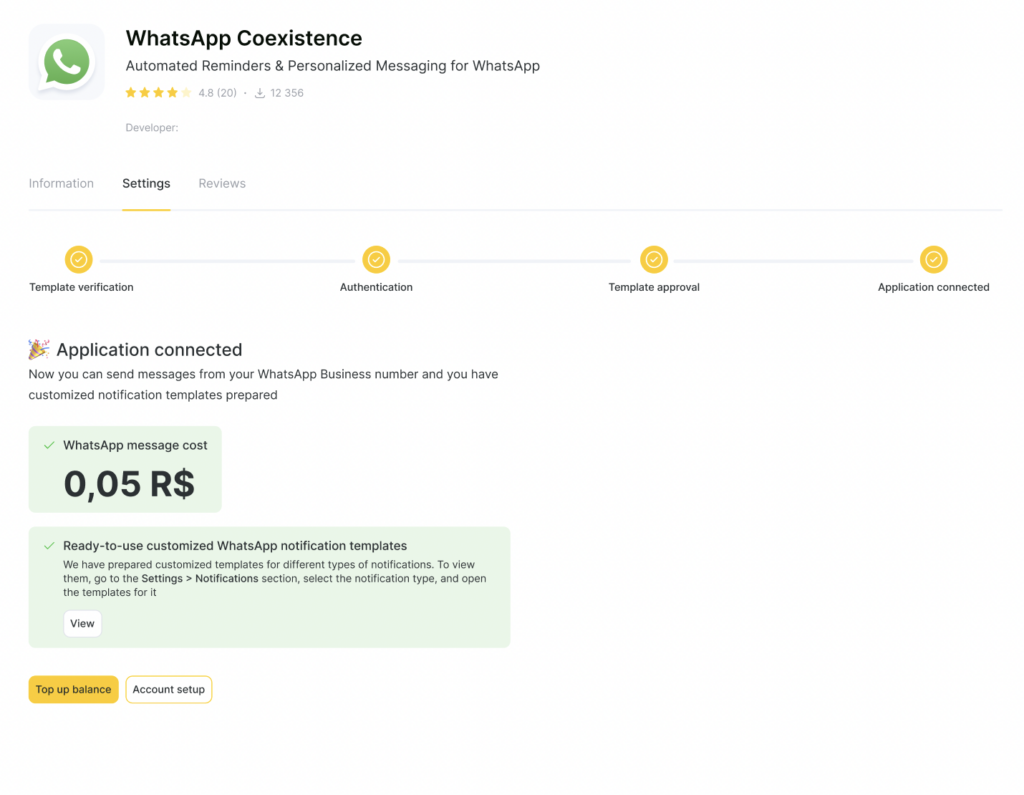Click the download count icon

(x=260, y=93)
